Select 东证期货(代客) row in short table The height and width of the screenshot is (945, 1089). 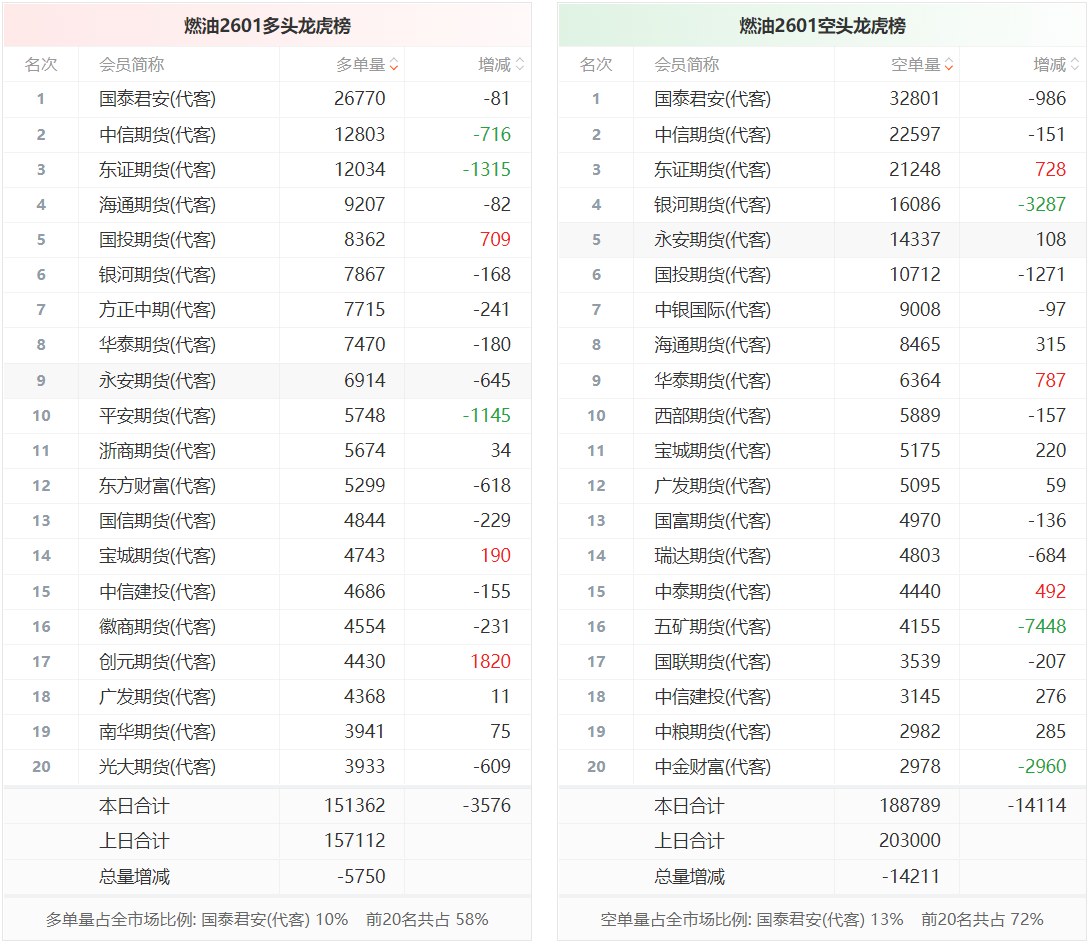[x=822, y=169]
